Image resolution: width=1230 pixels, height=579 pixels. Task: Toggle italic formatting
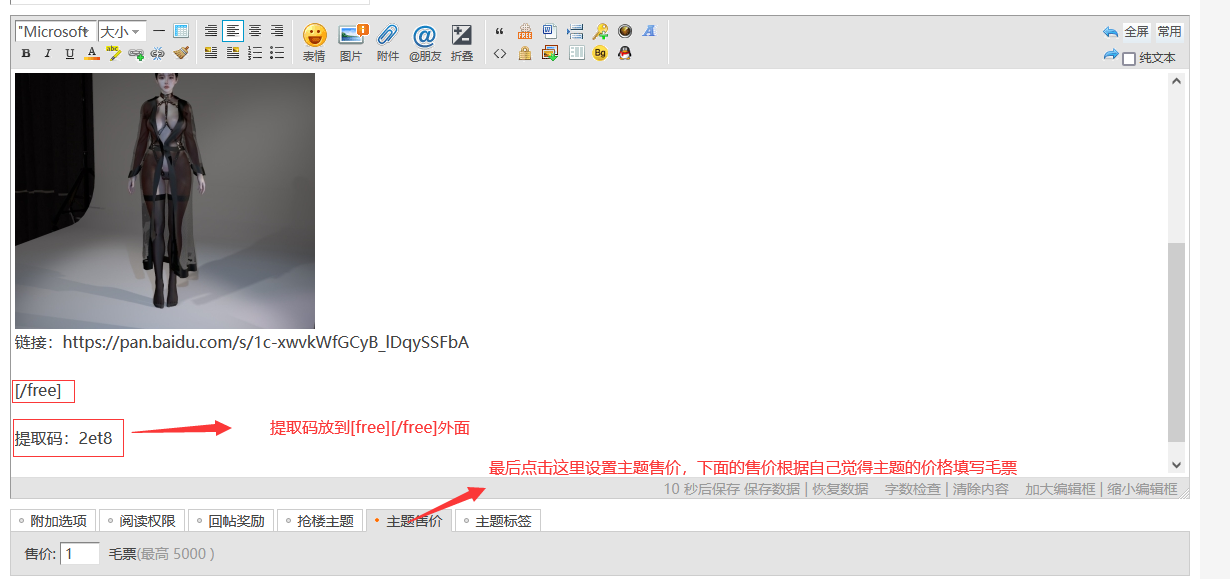tap(47, 54)
